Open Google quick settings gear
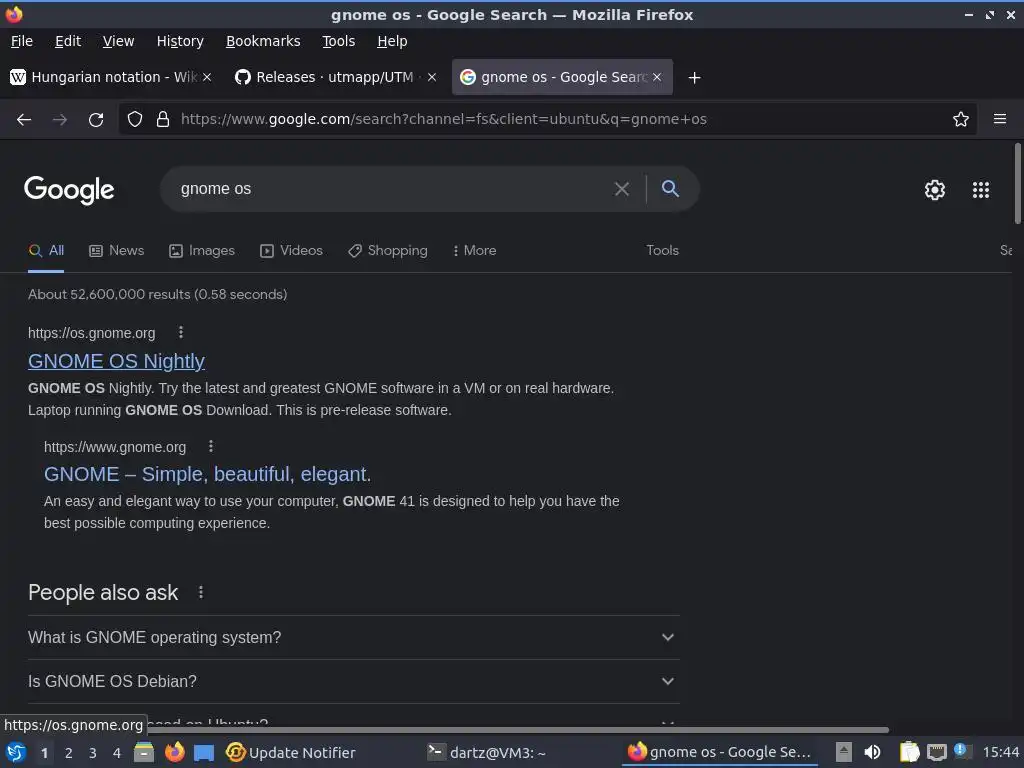Screen dimensions: 1024x768 point(935,189)
